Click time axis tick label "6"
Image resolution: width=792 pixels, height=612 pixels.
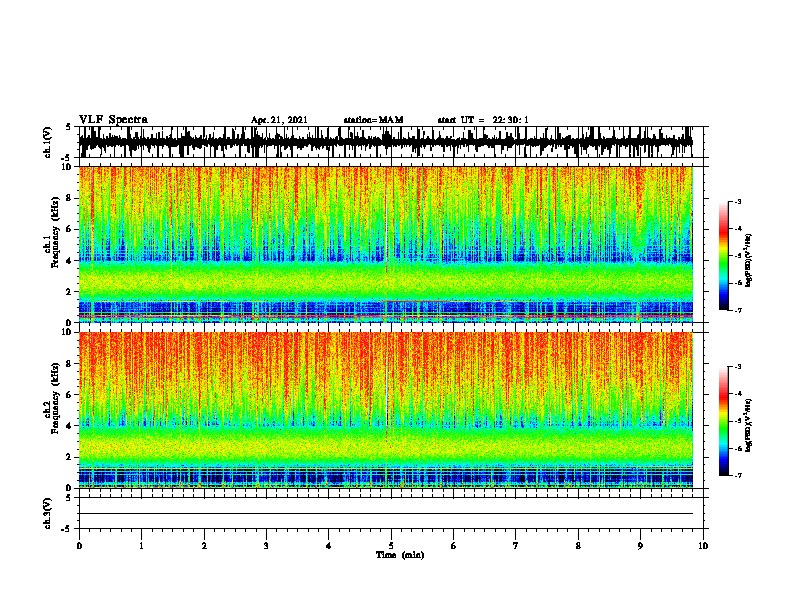tap(454, 546)
